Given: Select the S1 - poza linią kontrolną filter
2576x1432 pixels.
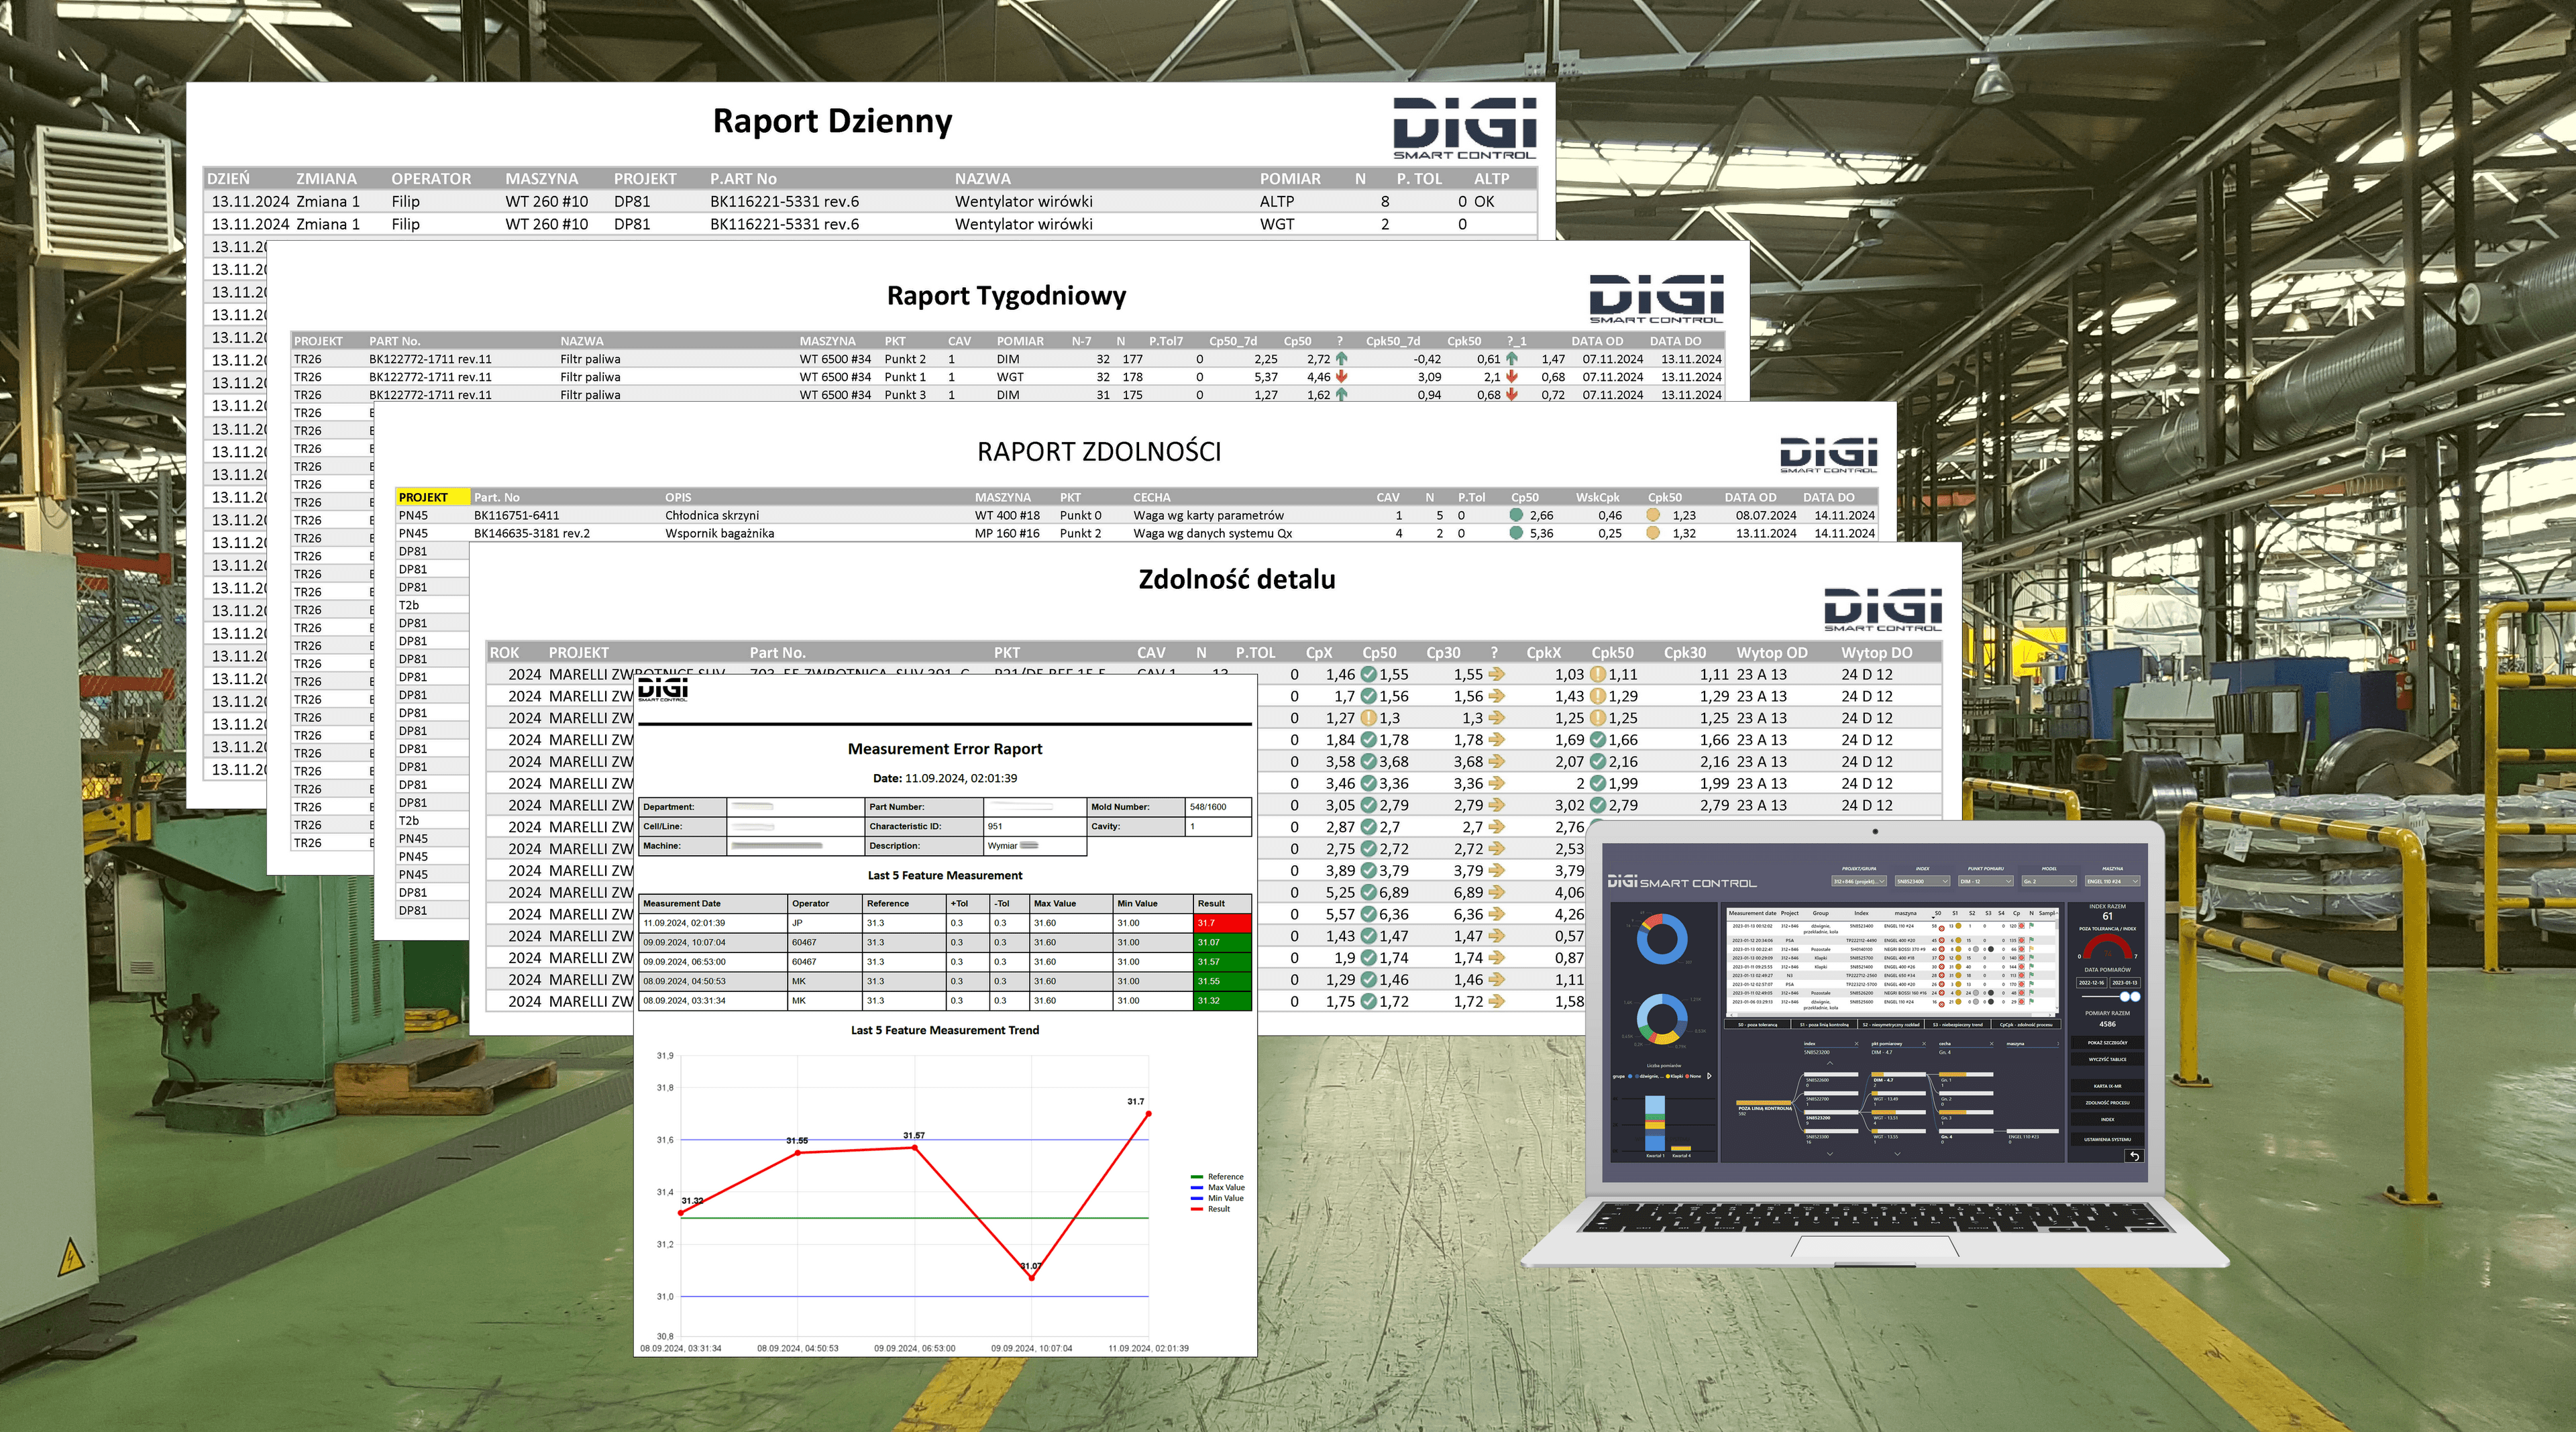Looking at the screenshot, I should click(x=1824, y=1025).
